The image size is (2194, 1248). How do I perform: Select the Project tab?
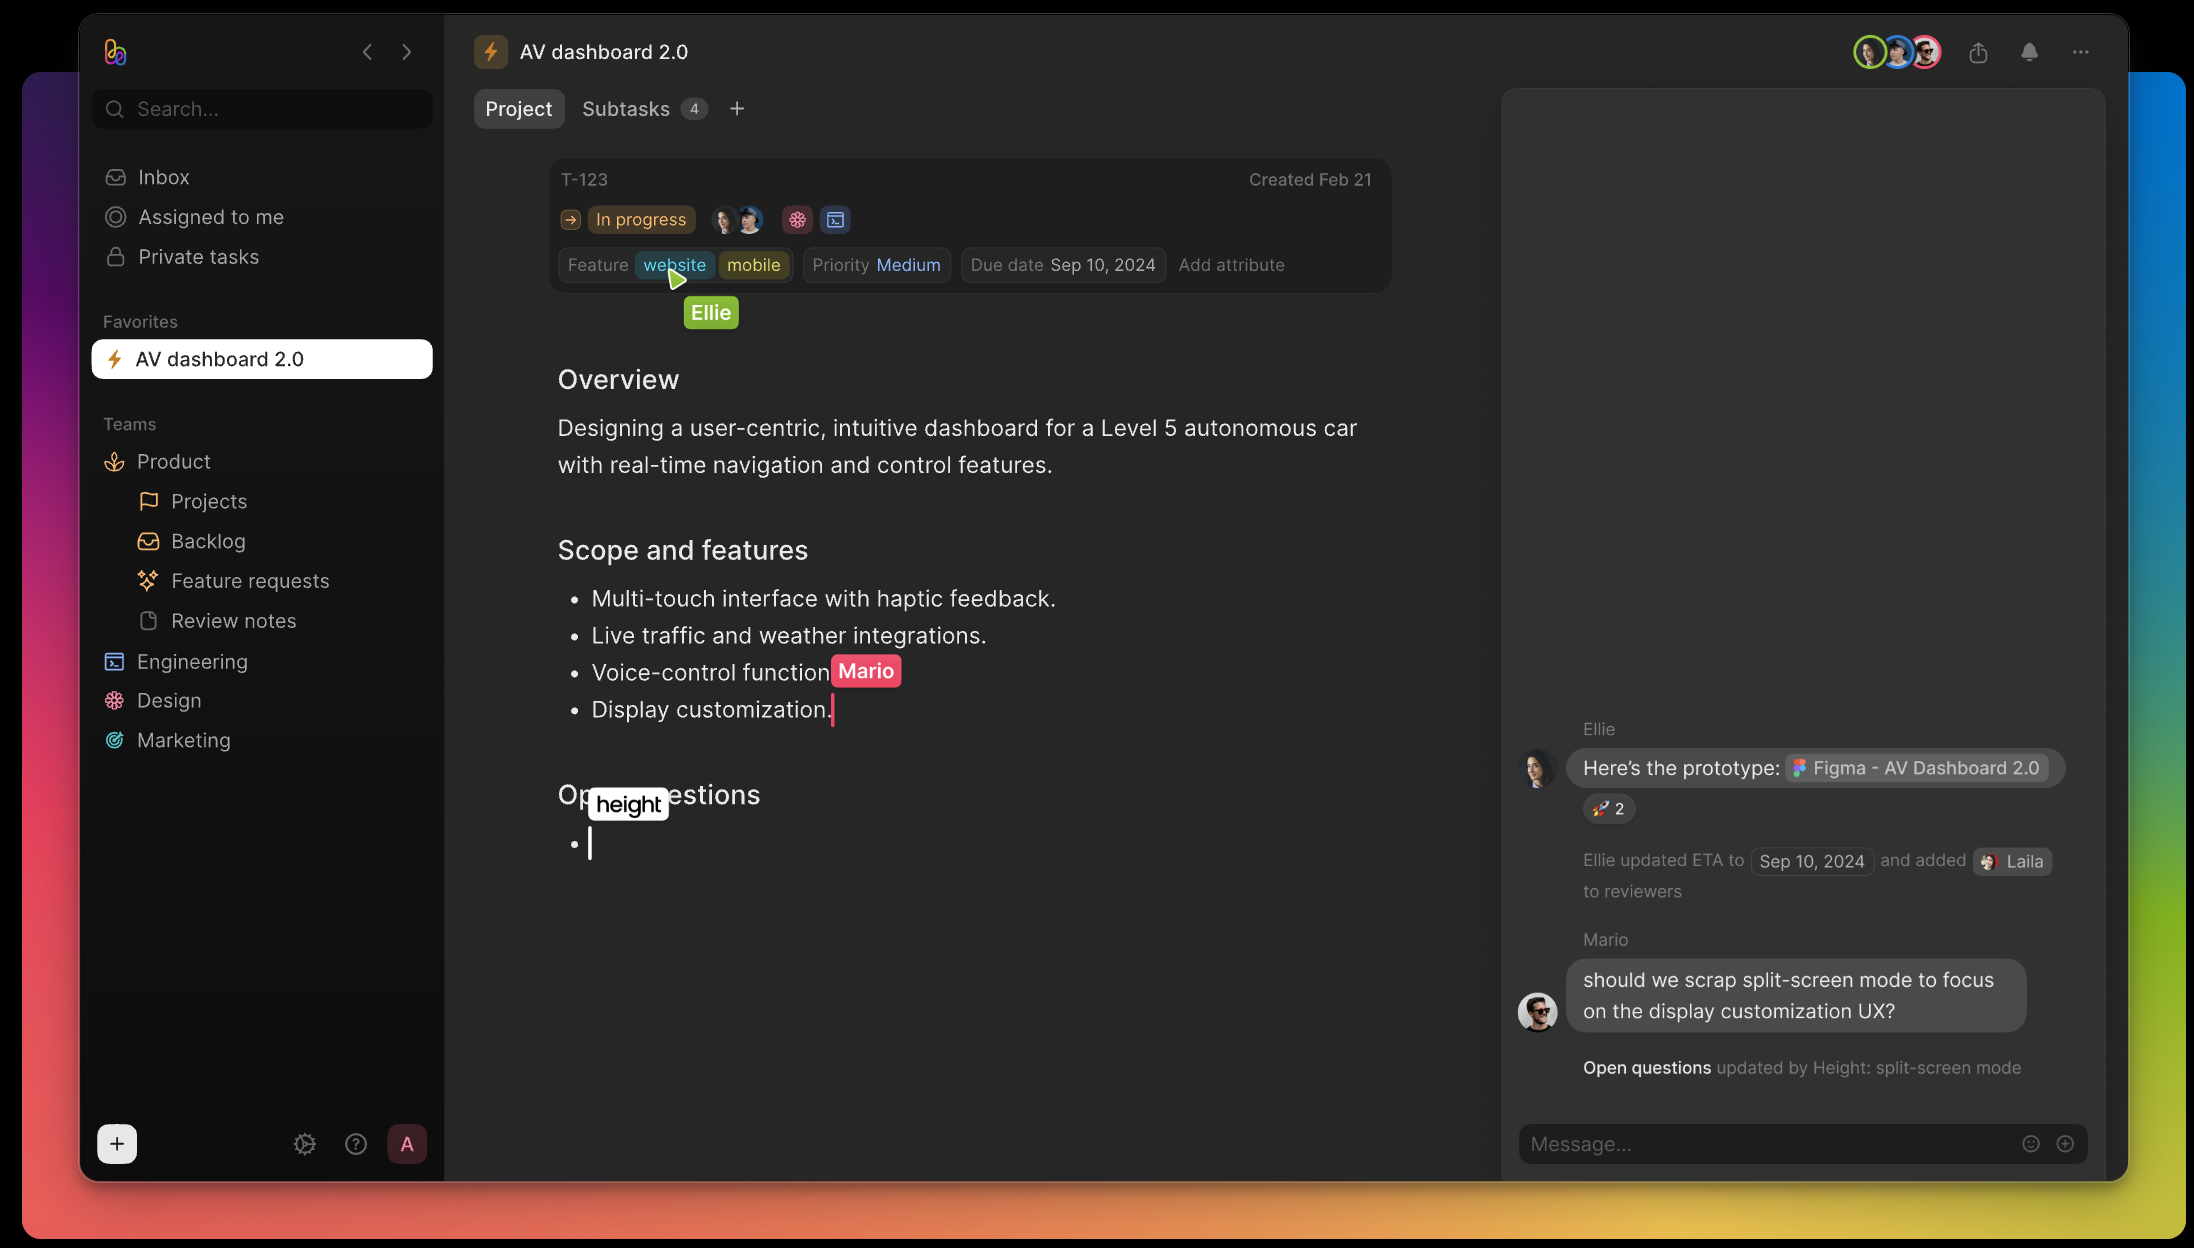click(519, 109)
